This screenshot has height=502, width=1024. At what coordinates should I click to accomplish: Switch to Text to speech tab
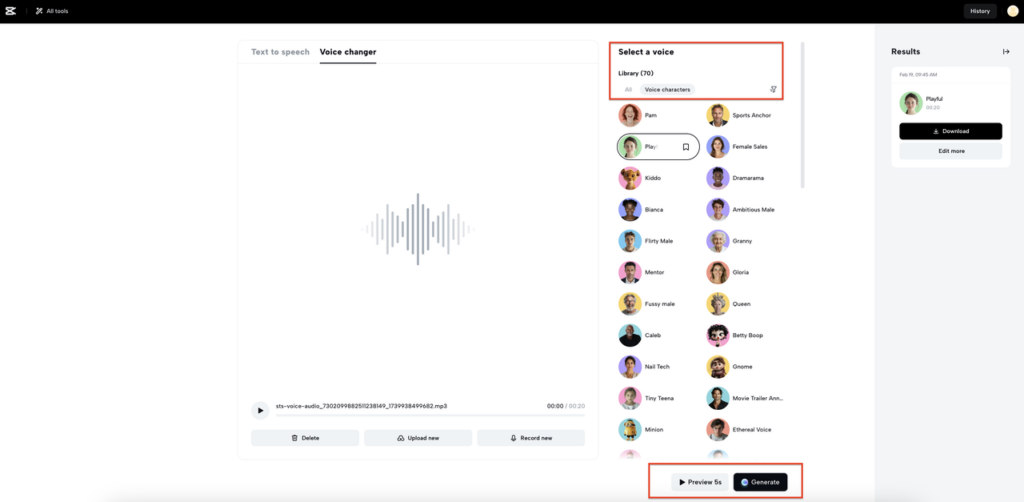280,52
